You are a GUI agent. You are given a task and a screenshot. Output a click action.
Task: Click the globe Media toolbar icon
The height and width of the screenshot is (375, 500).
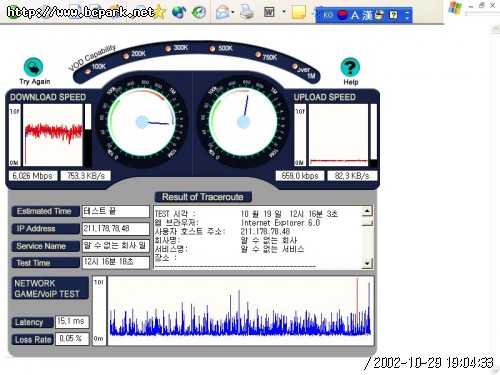[179, 12]
